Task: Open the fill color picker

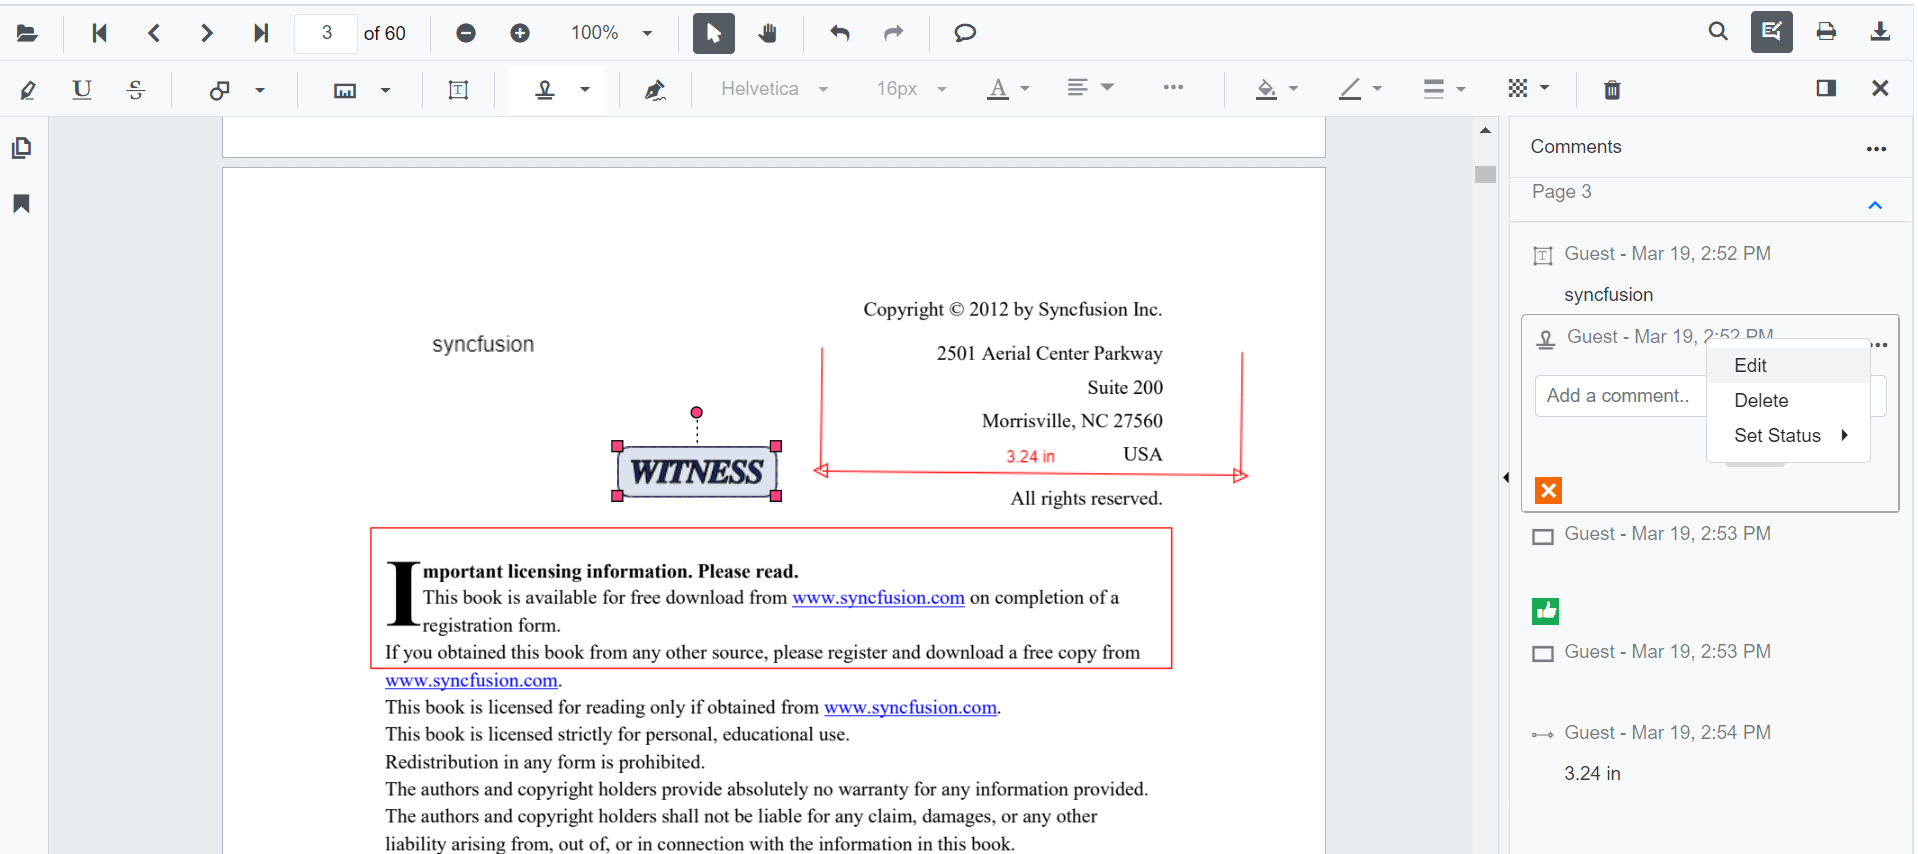Action: pyautogui.click(x=1277, y=89)
